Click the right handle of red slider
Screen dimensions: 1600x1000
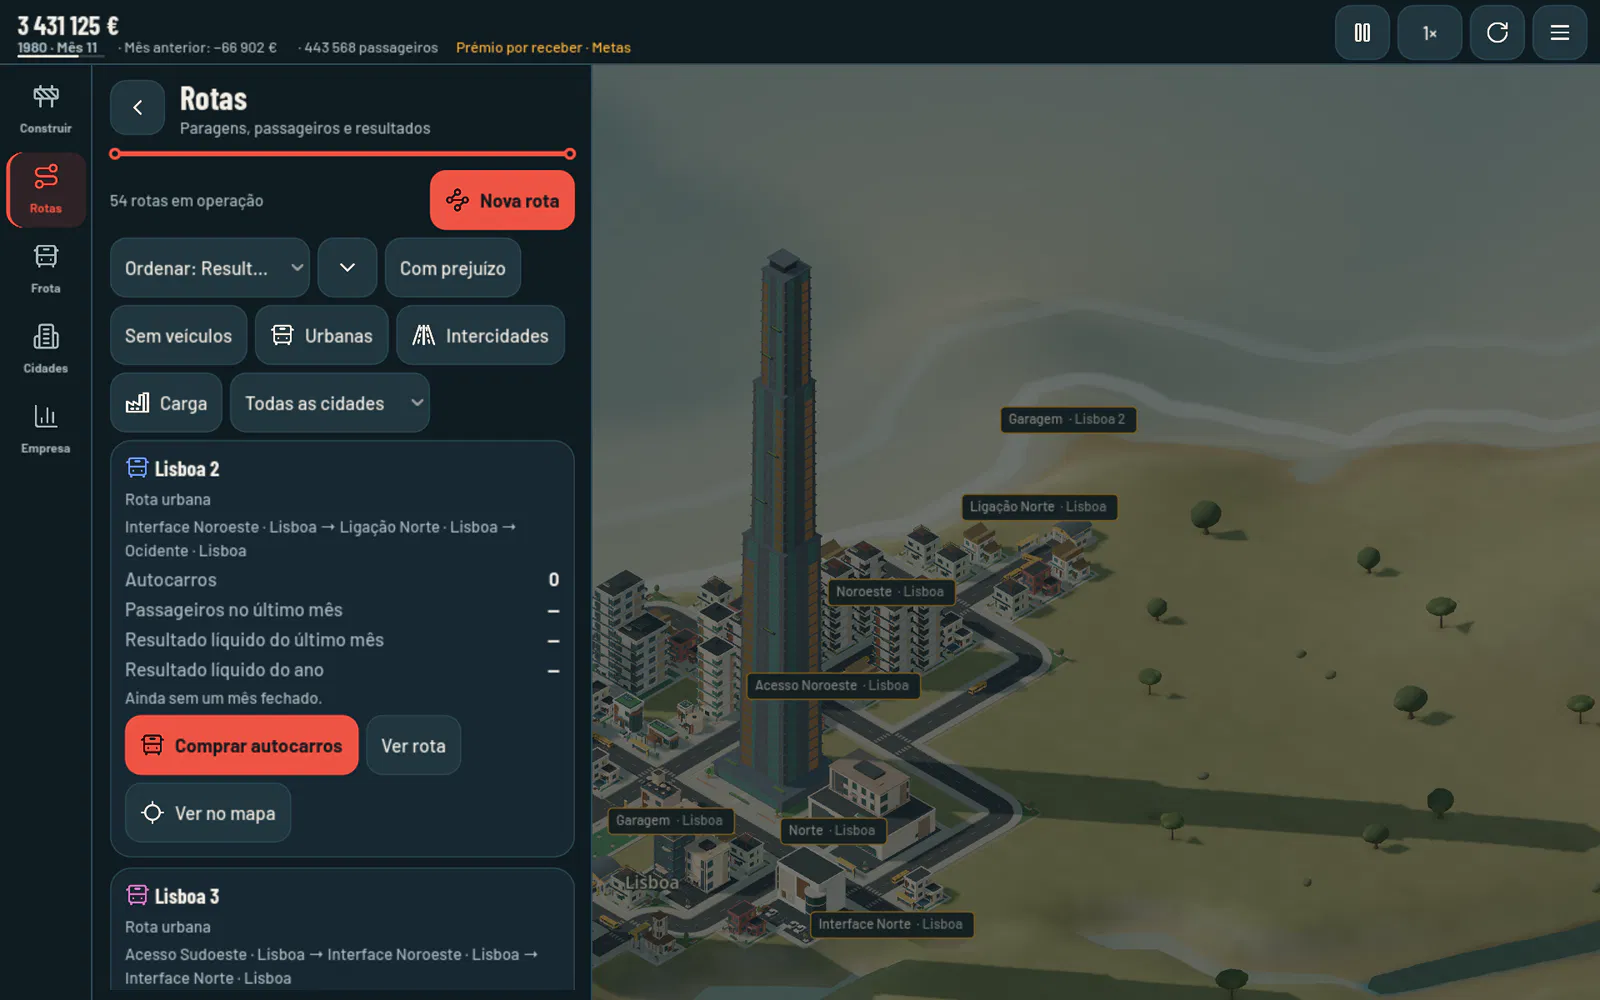pyautogui.click(x=569, y=154)
